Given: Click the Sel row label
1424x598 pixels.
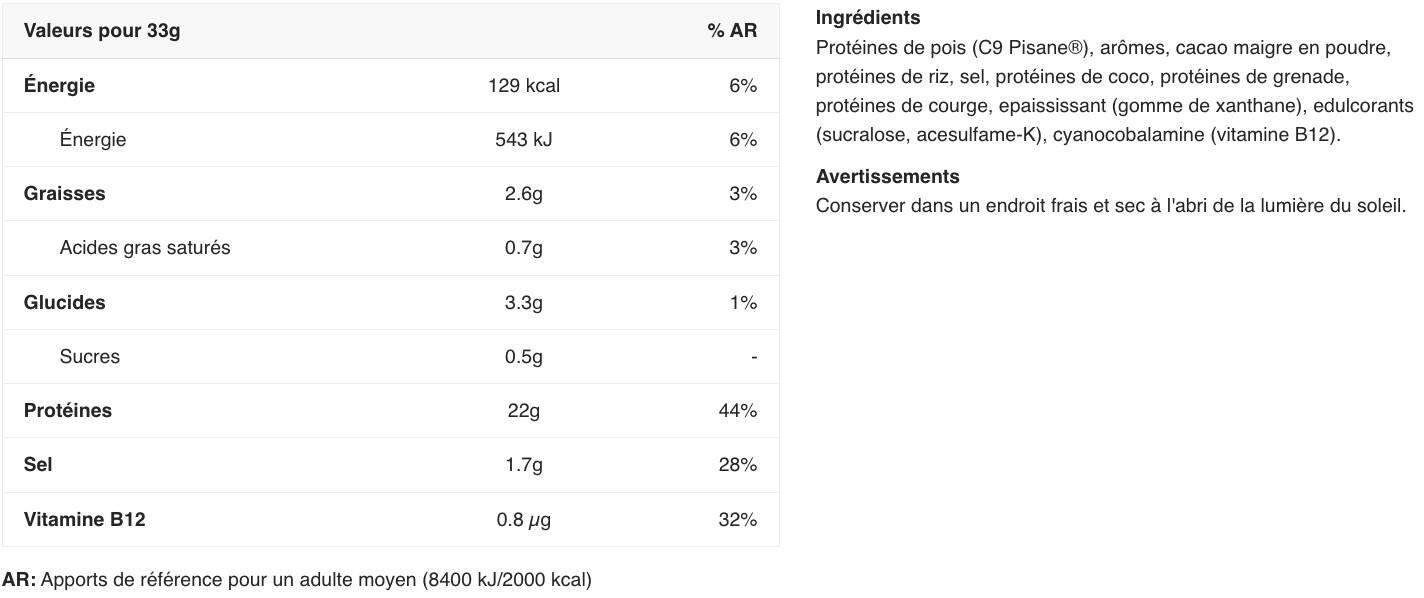Looking at the screenshot, I should (x=38, y=465).
